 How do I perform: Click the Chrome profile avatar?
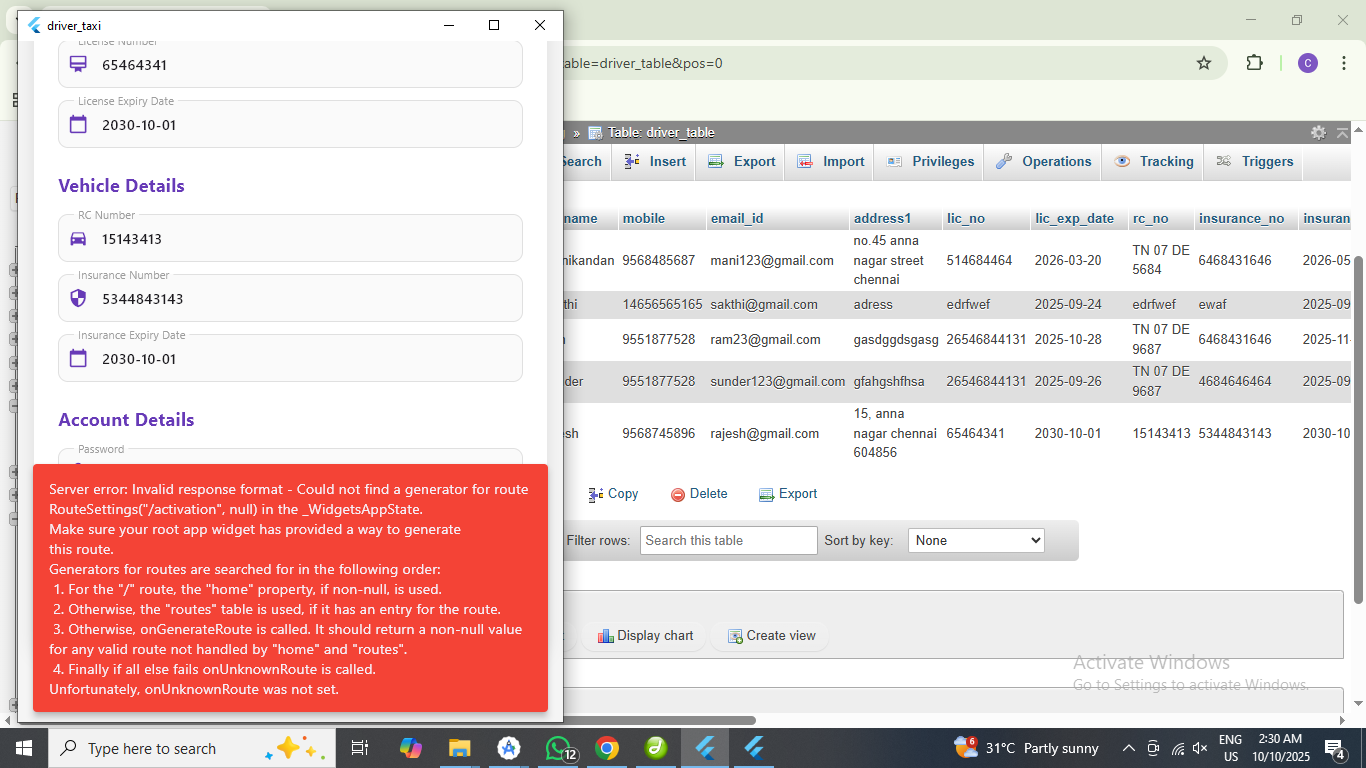click(1307, 63)
